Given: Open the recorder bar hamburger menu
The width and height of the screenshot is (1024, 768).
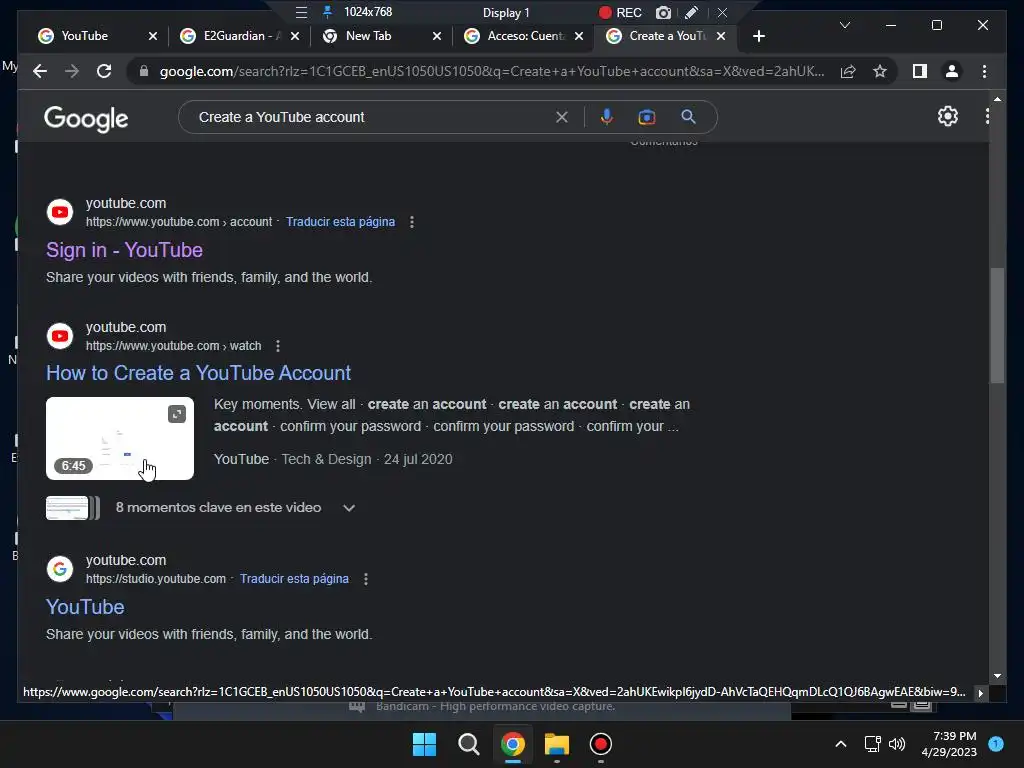Looking at the screenshot, I should pos(301,12).
